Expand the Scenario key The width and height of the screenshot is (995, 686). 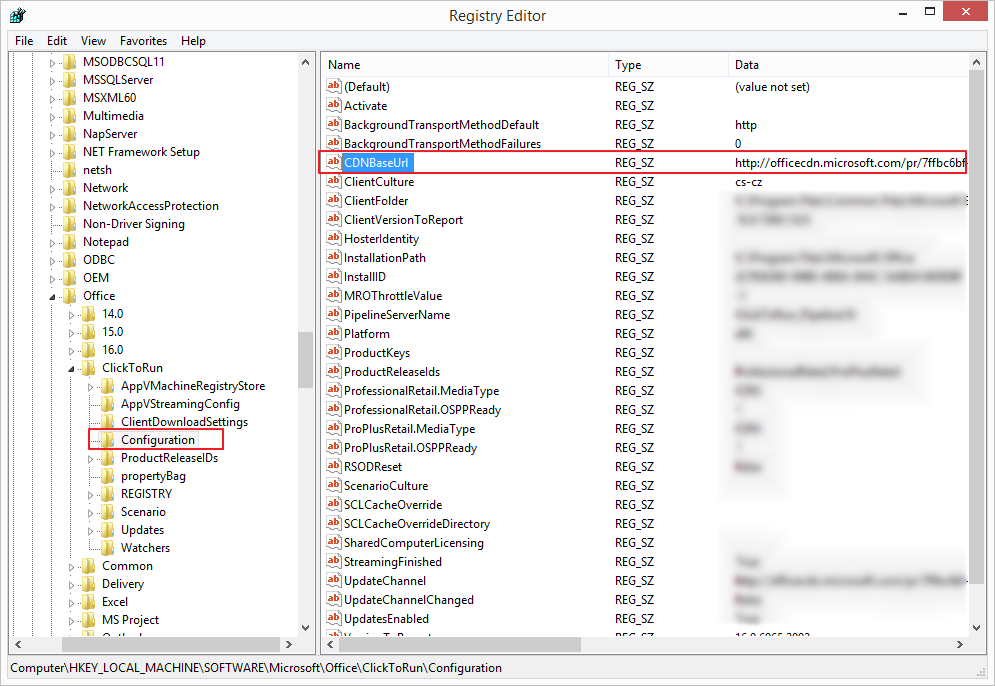point(91,513)
